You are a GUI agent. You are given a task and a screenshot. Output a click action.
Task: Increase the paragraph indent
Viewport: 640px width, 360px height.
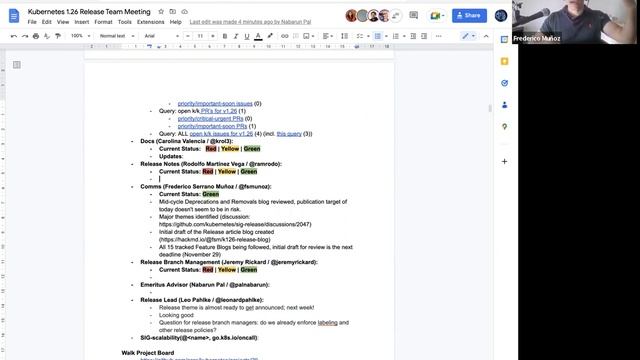(424, 36)
